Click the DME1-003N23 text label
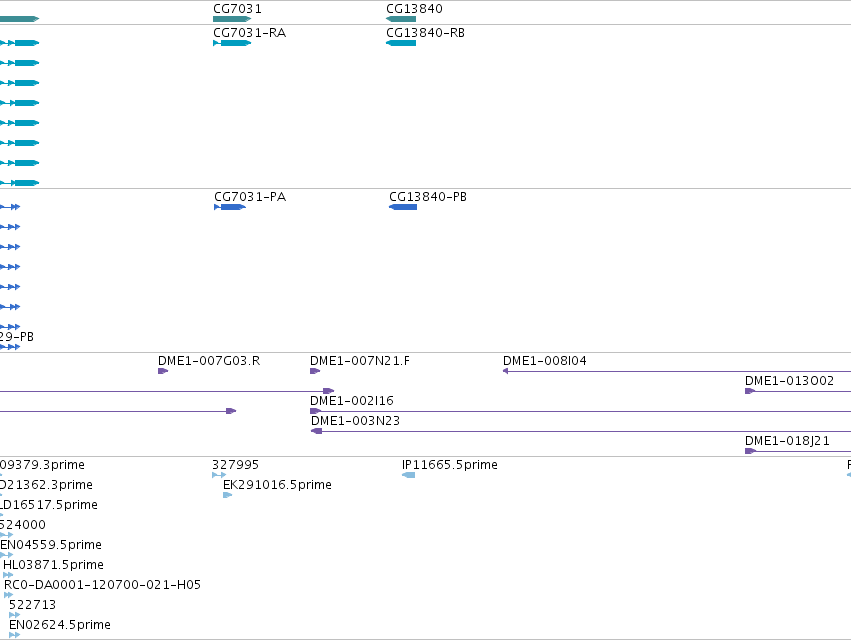This screenshot has height=640, width=851. (355, 421)
